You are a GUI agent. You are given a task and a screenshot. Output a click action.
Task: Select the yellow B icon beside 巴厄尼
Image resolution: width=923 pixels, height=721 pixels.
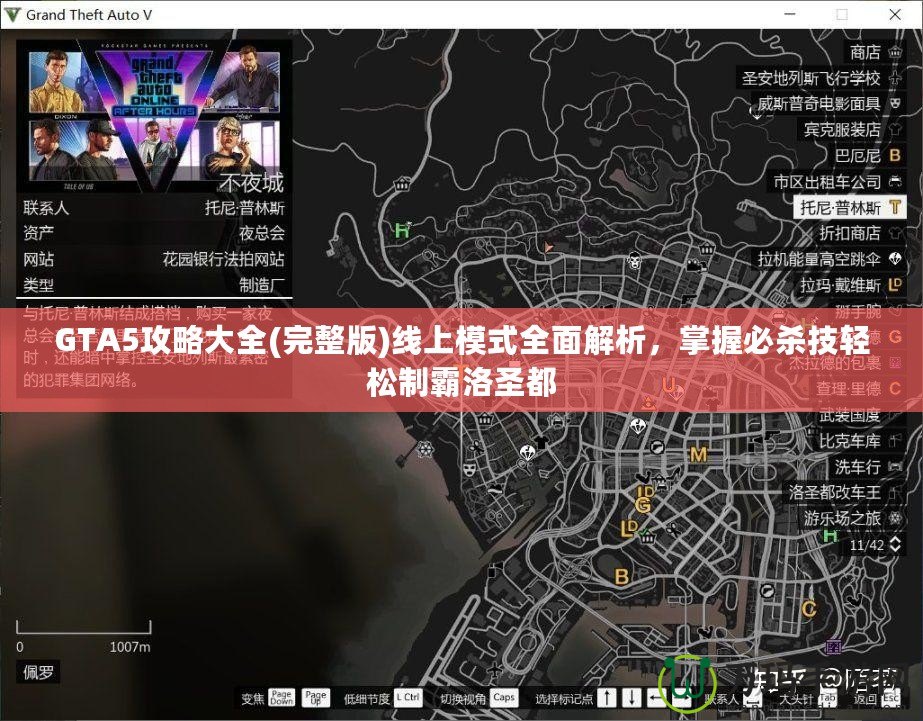click(895, 155)
